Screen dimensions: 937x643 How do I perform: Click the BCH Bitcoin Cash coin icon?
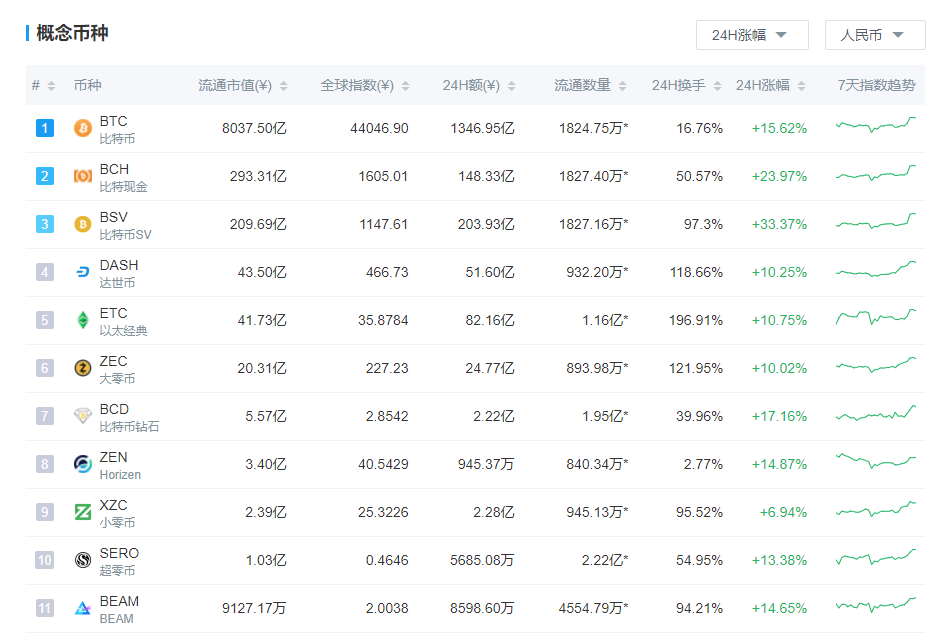point(82,176)
